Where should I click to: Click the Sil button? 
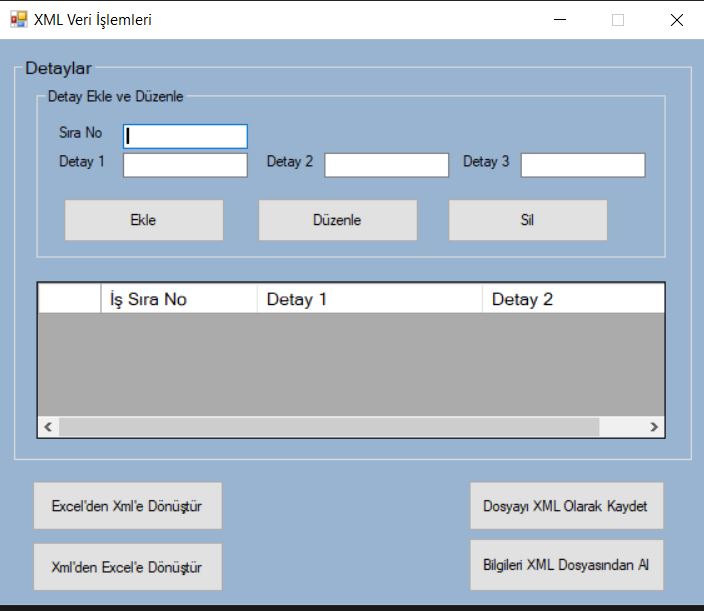528,220
